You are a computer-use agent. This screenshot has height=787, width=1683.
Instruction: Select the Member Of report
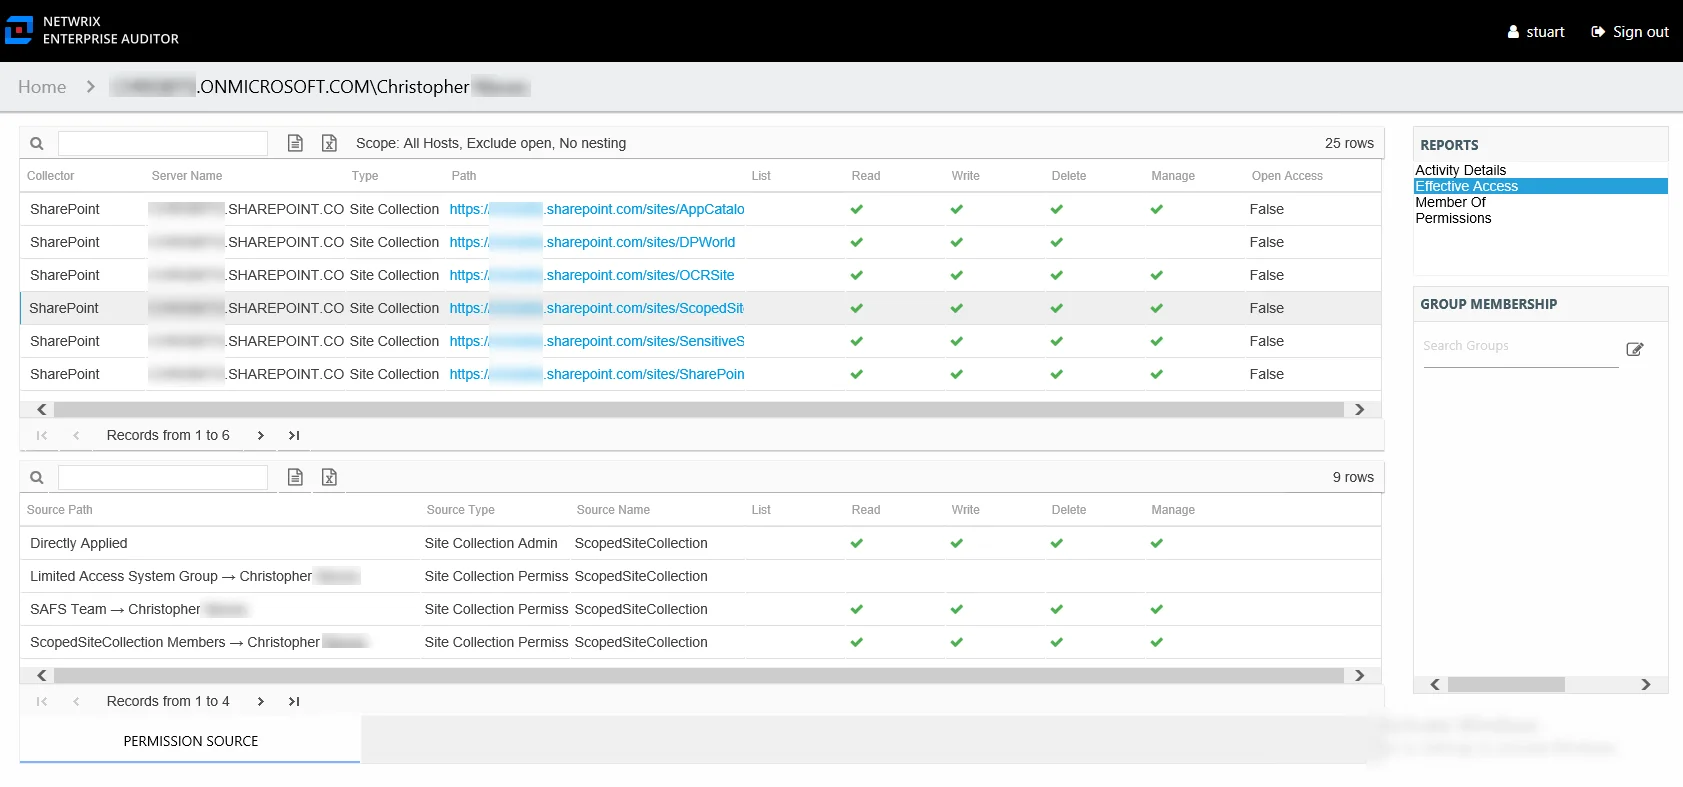point(1450,202)
